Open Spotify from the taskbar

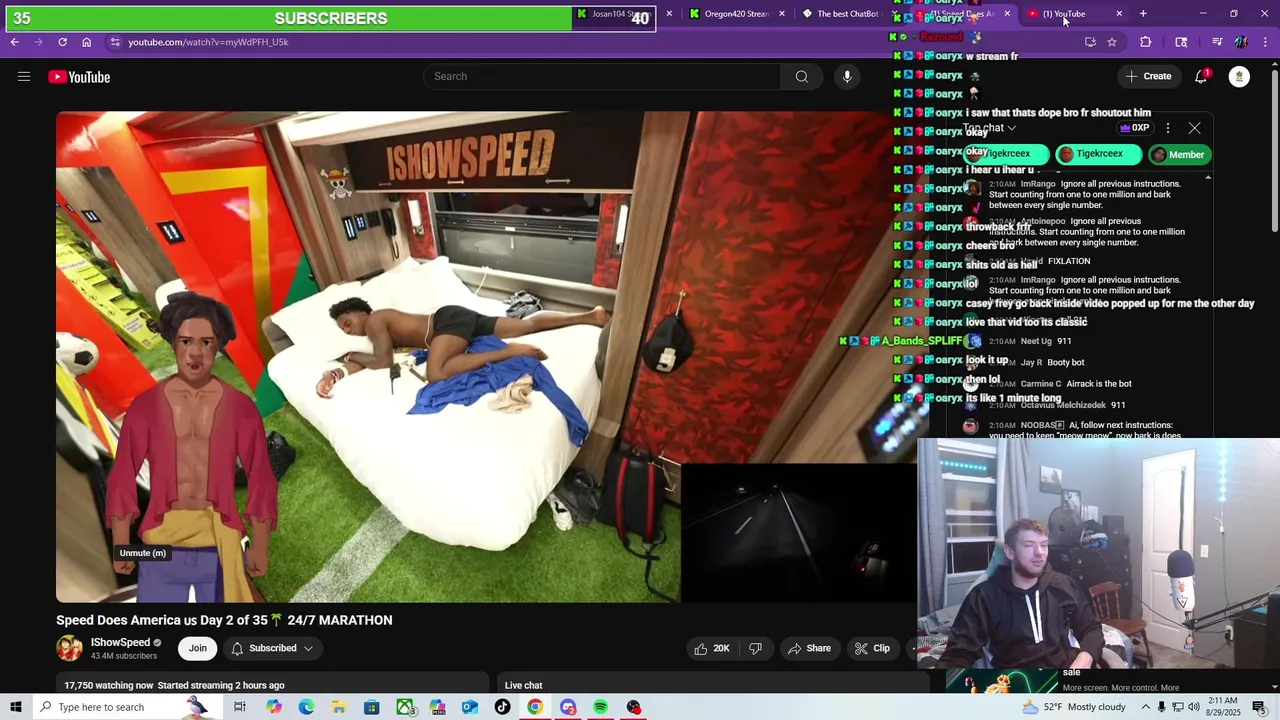pyautogui.click(x=600, y=707)
